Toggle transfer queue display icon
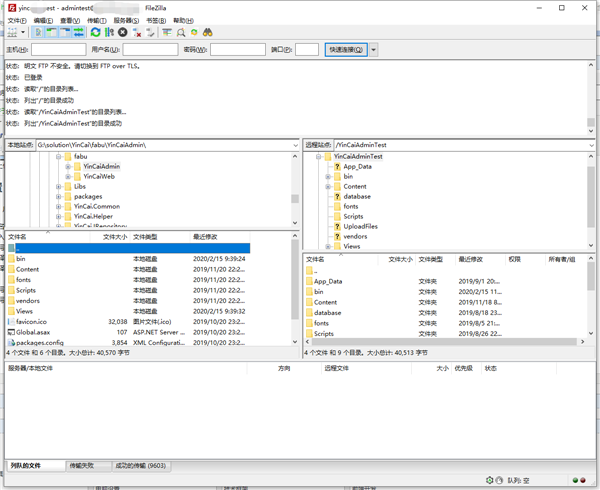 [x=79, y=32]
